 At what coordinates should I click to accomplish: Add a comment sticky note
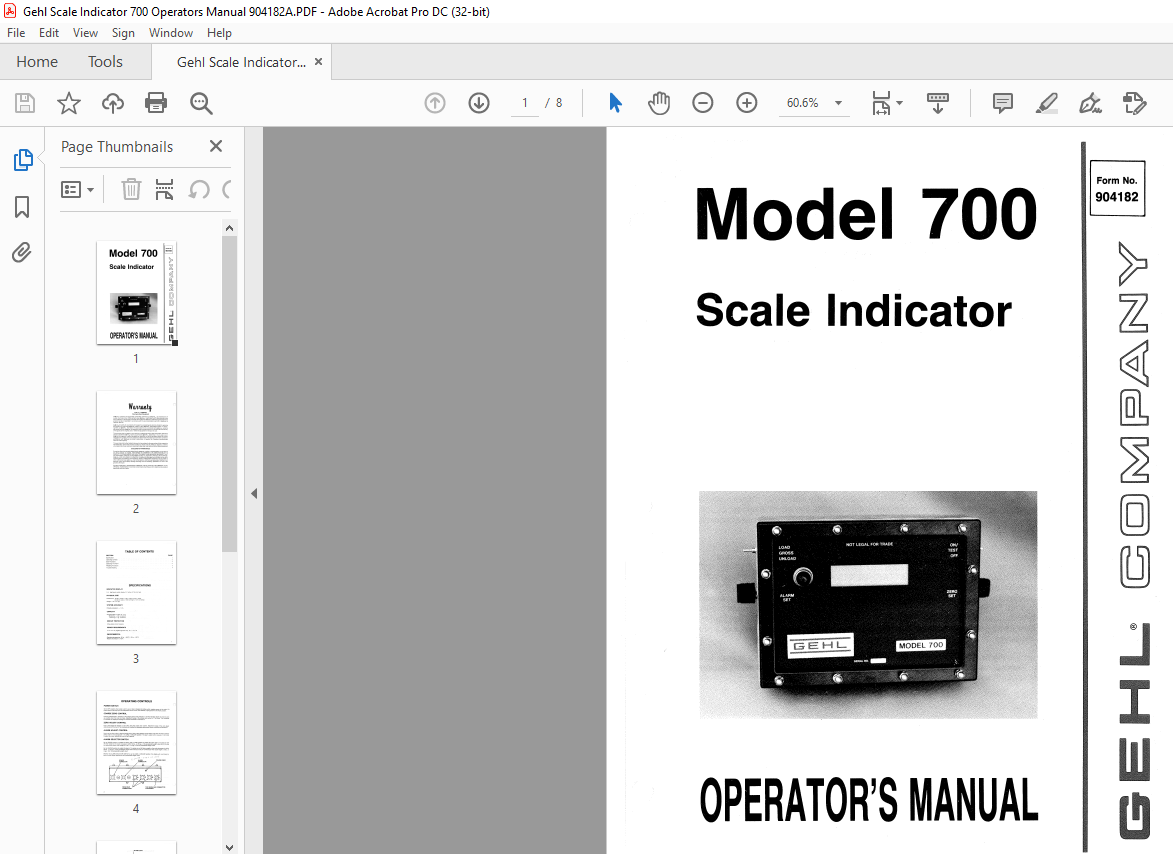(x=1002, y=103)
